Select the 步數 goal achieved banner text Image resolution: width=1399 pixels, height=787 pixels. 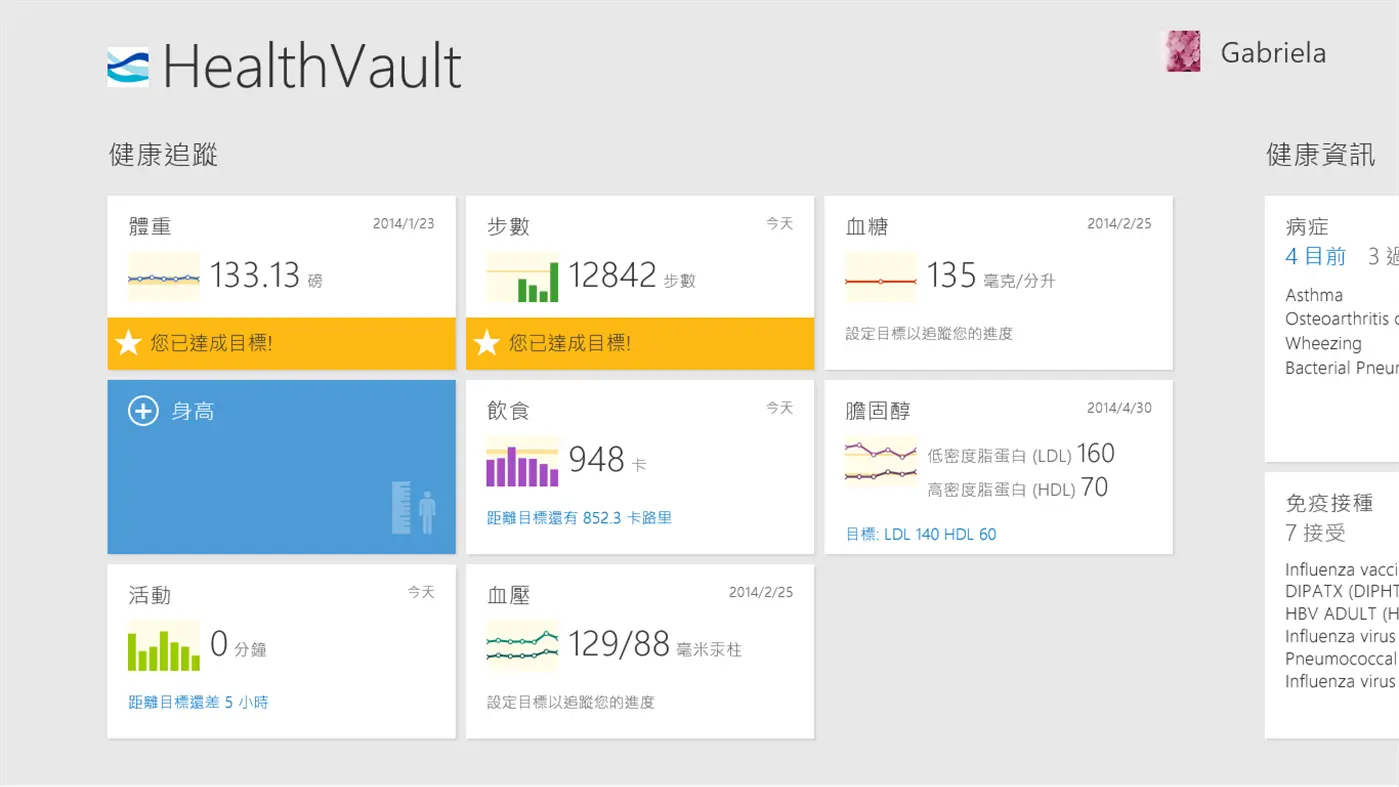click(570, 343)
